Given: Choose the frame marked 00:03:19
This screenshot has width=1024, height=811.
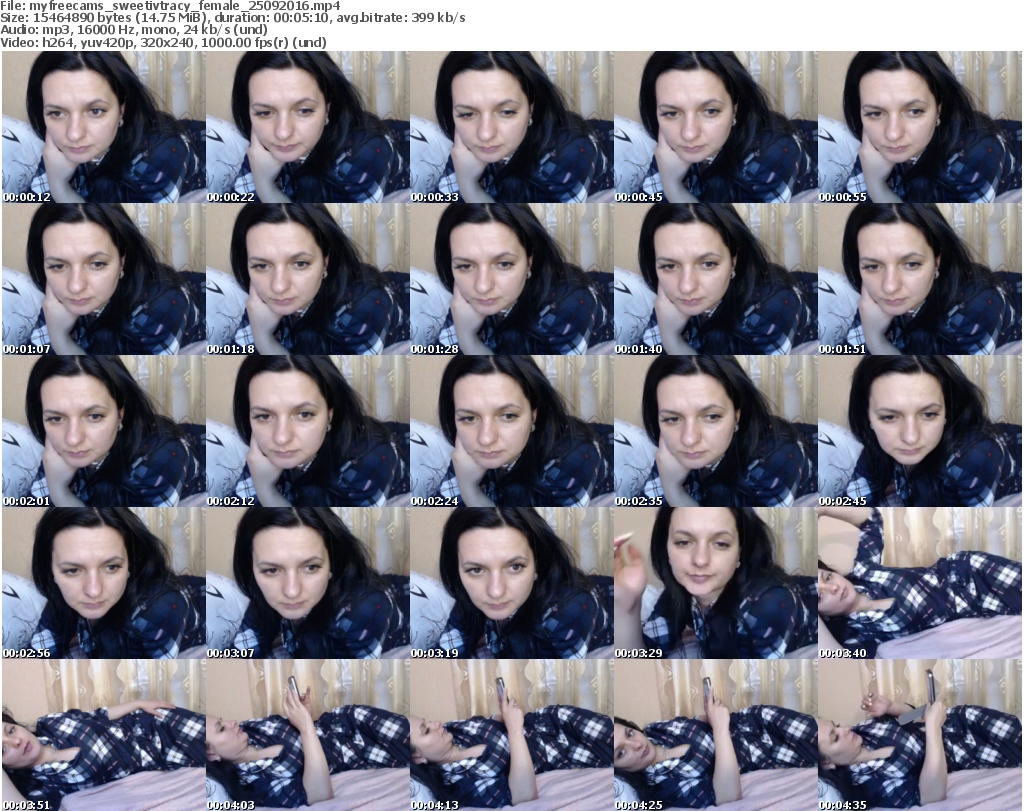Looking at the screenshot, I should coord(511,583).
